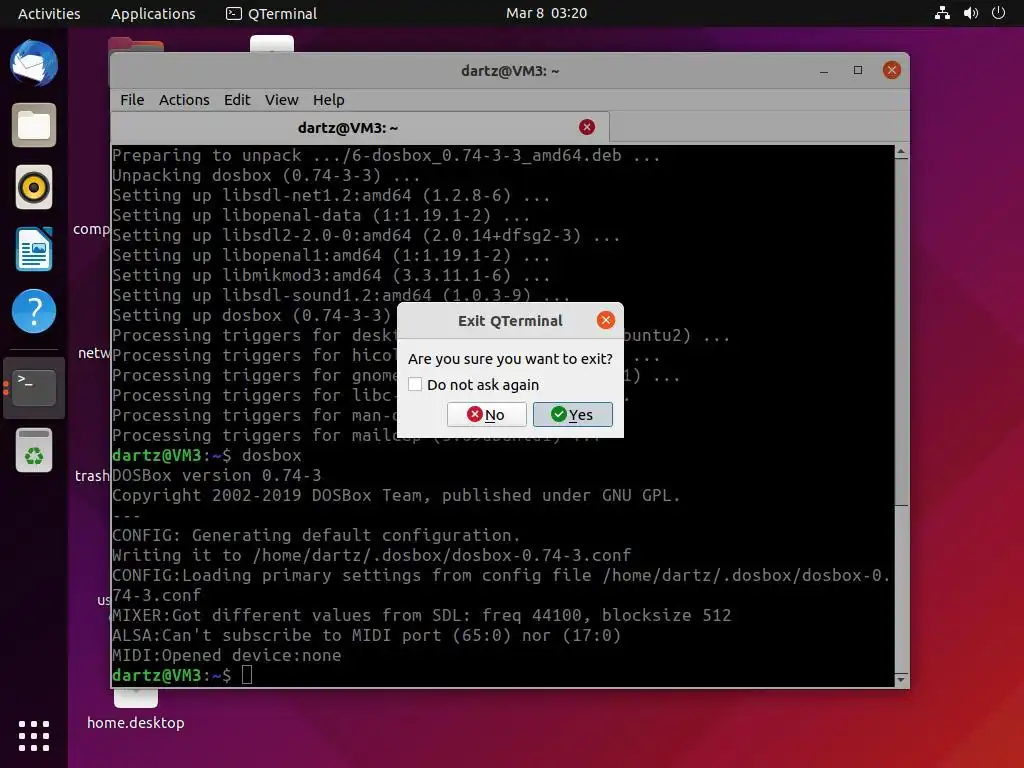The image size is (1024, 768).
Task: Open the volume icon in top bar
Action: [971, 13]
